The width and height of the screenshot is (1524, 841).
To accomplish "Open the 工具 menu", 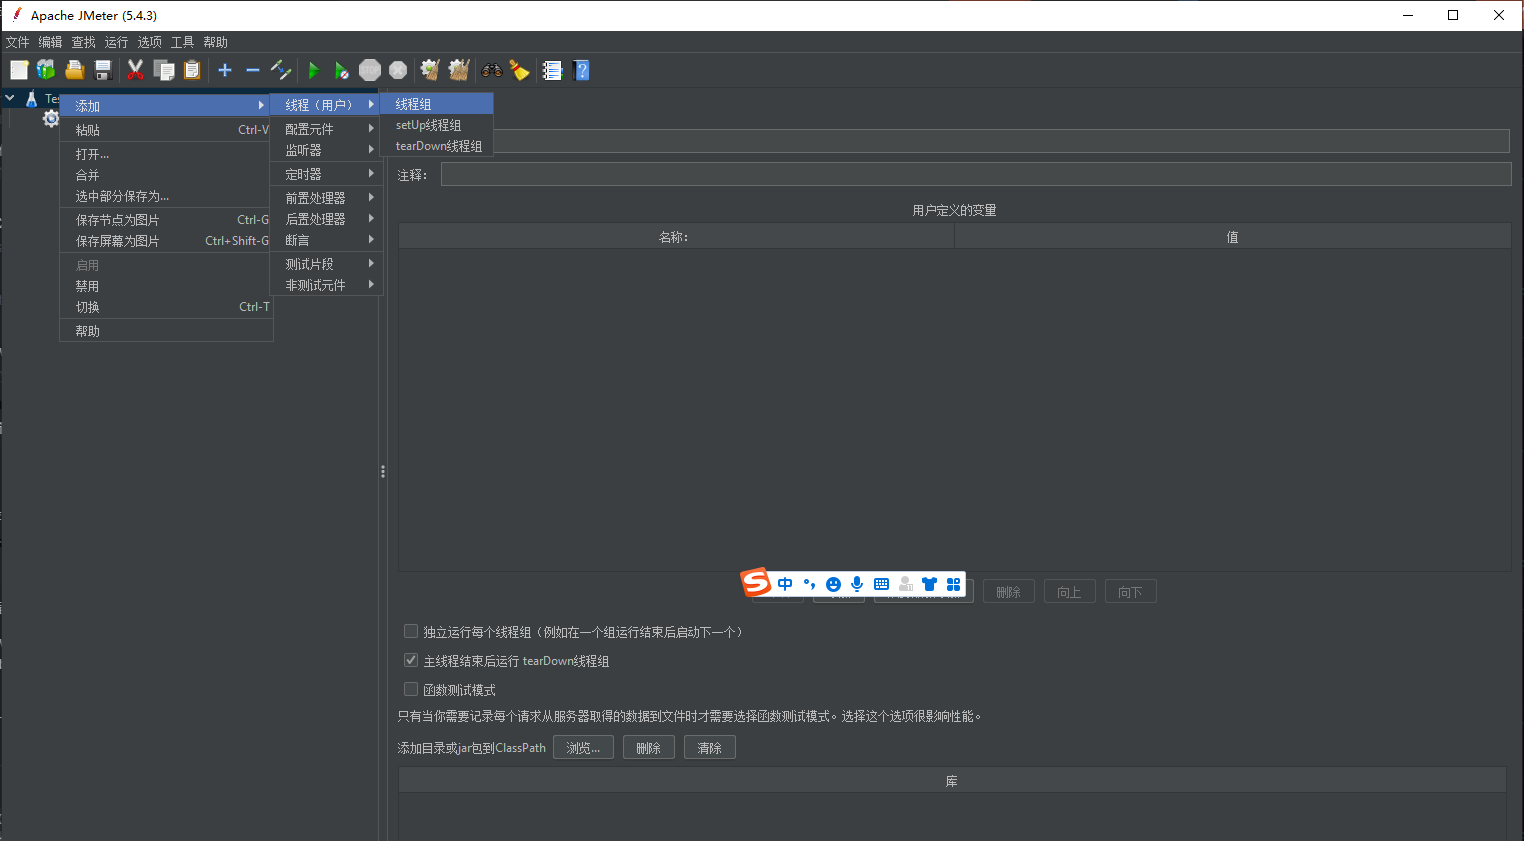I will [183, 42].
